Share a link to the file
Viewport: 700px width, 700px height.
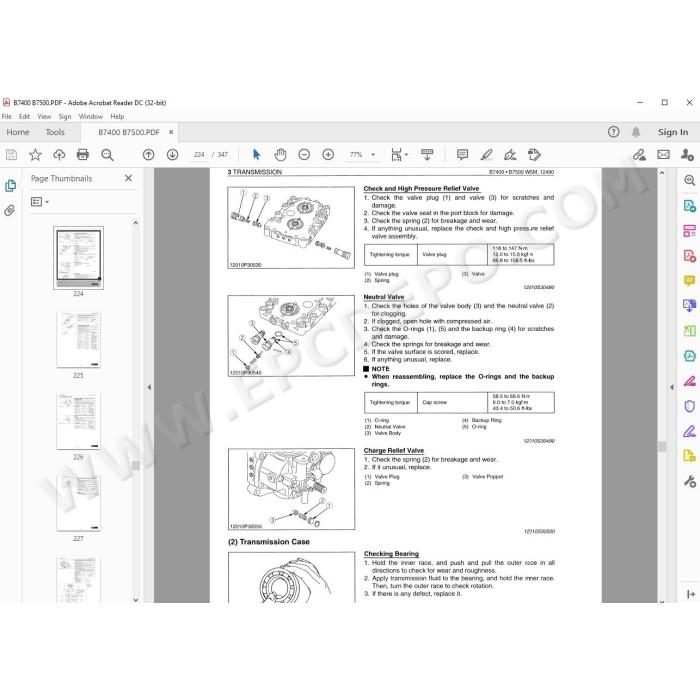pyautogui.click(x=639, y=155)
